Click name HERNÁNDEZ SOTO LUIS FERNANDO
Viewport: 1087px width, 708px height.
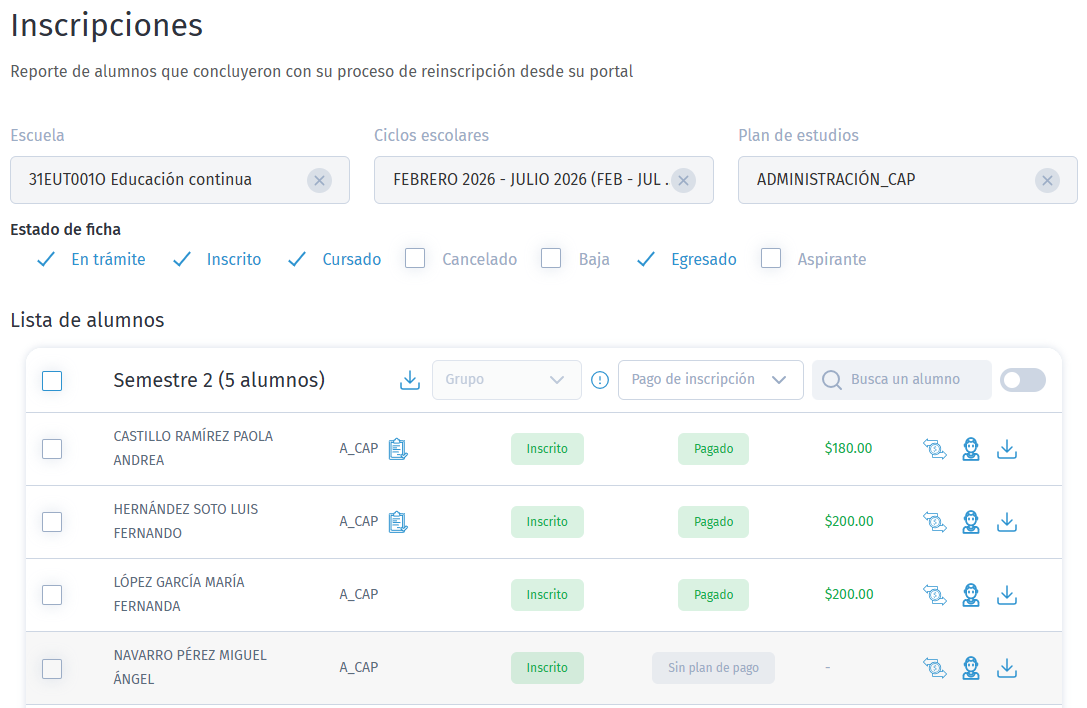point(186,521)
